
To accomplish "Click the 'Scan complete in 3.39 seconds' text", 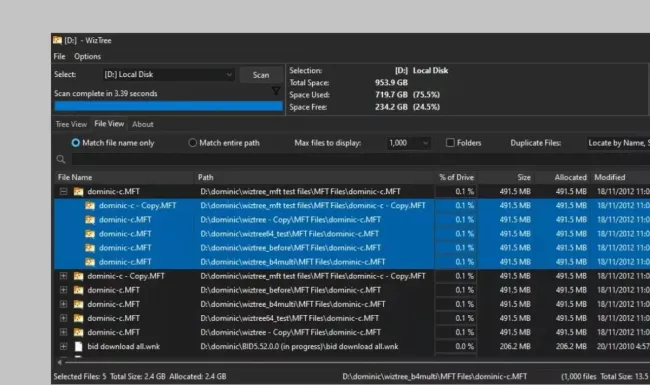I will coord(105,94).
